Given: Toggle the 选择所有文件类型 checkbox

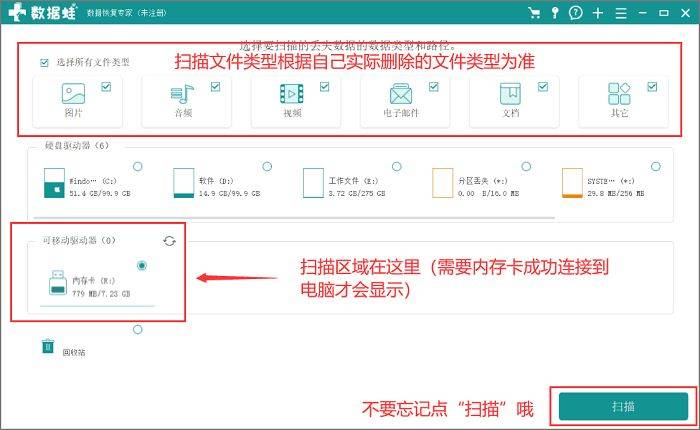Looking at the screenshot, I should coord(44,63).
